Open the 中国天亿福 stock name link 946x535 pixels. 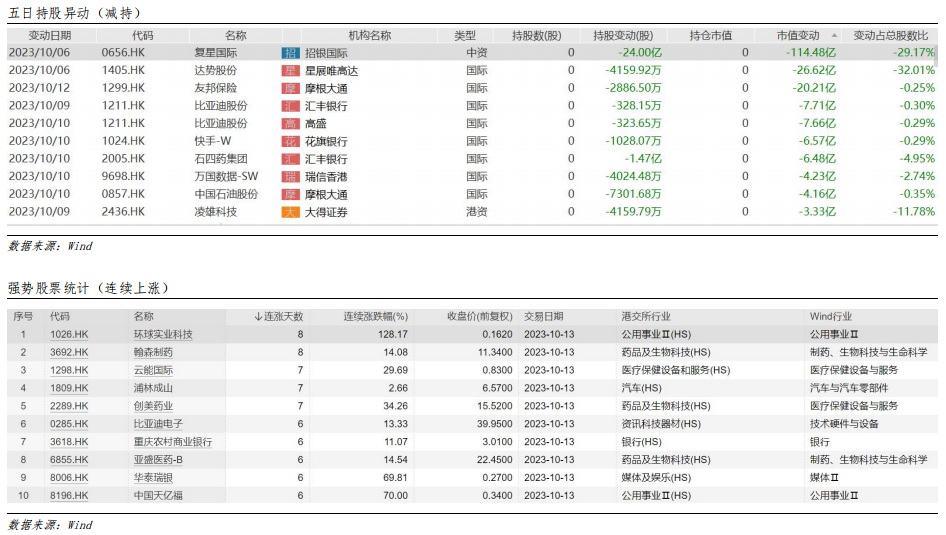point(158,496)
